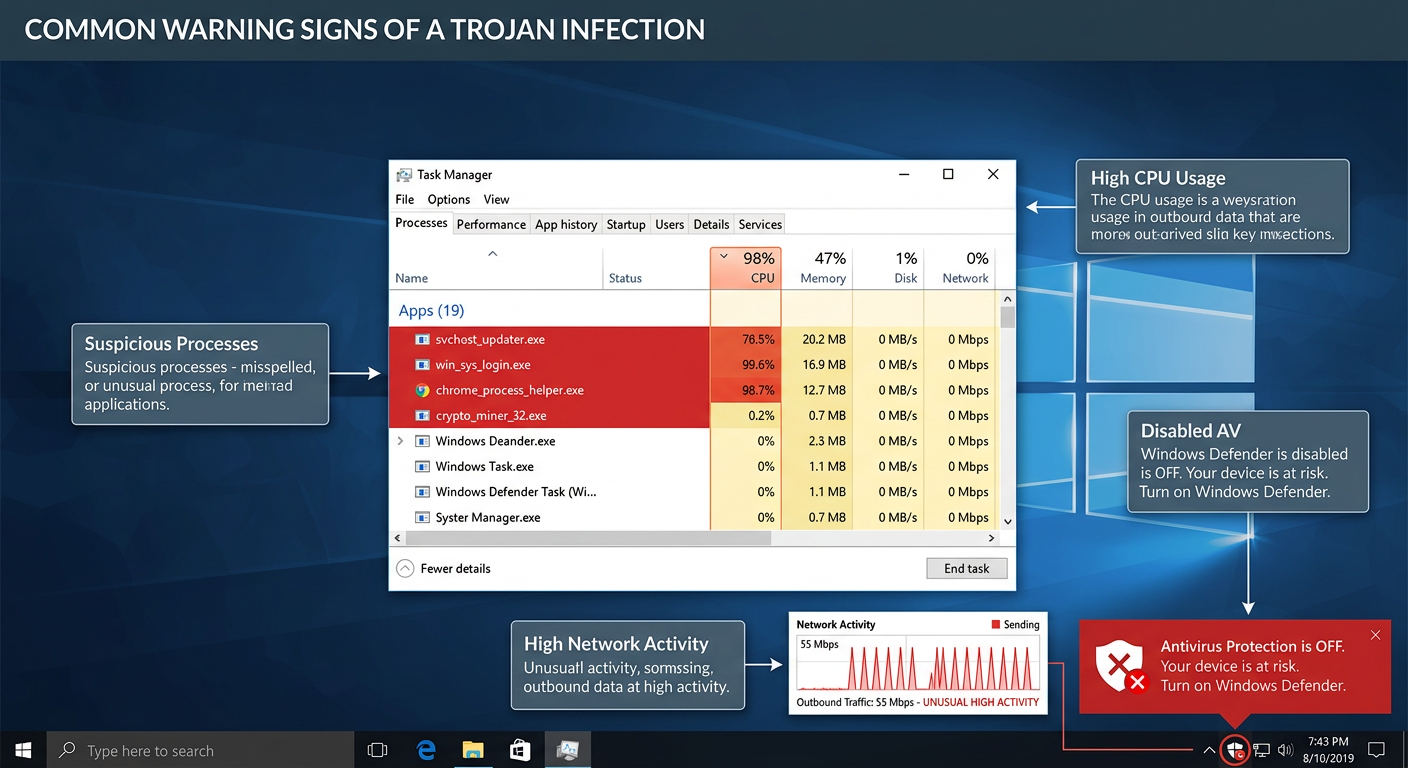Screen dimensions: 1408x768
Task: Switch to the Performance tab
Action: [x=491, y=224]
